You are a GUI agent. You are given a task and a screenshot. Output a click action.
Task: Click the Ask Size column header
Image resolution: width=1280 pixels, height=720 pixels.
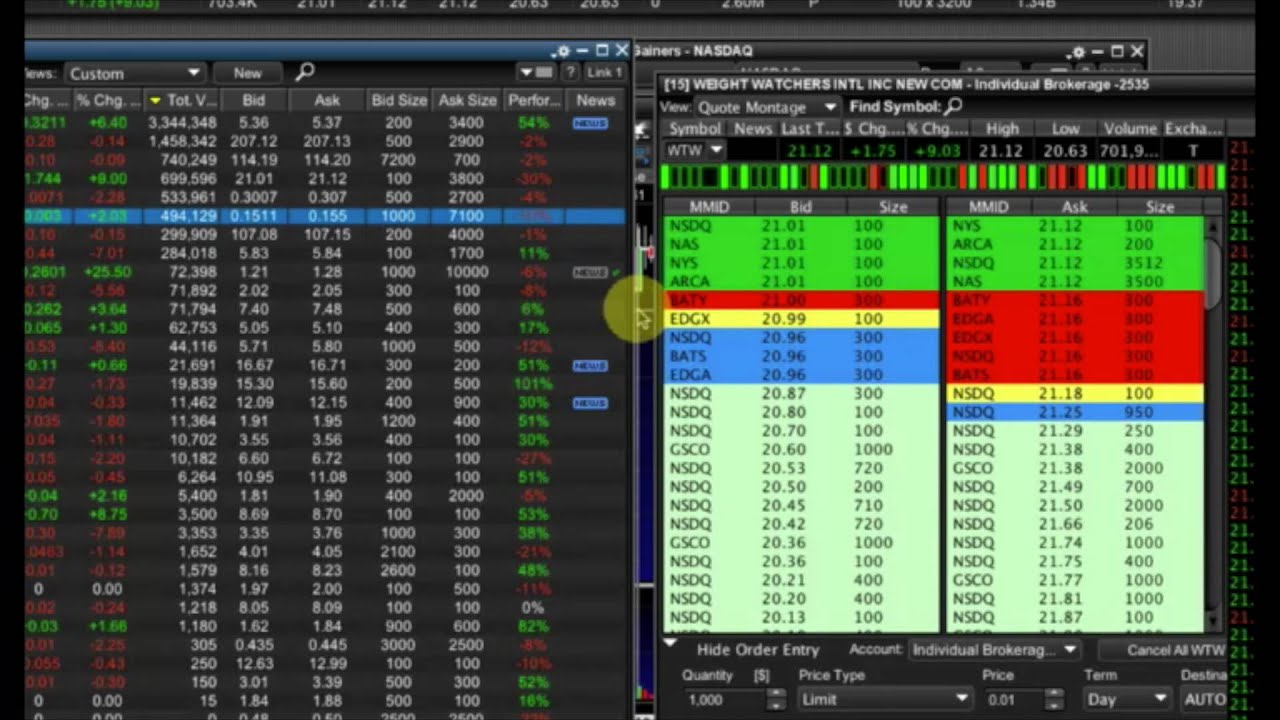[x=467, y=100]
